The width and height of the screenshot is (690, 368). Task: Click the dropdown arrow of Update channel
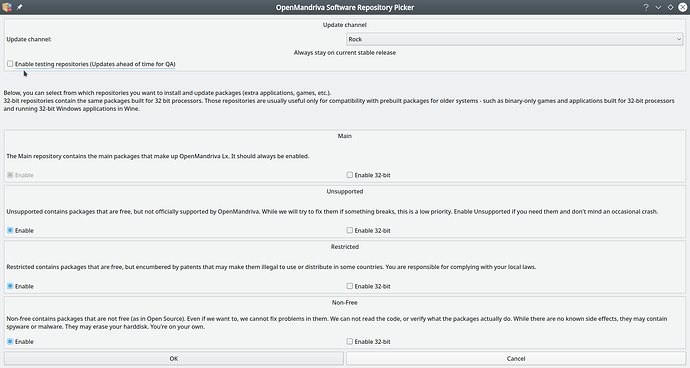(679, 39)
